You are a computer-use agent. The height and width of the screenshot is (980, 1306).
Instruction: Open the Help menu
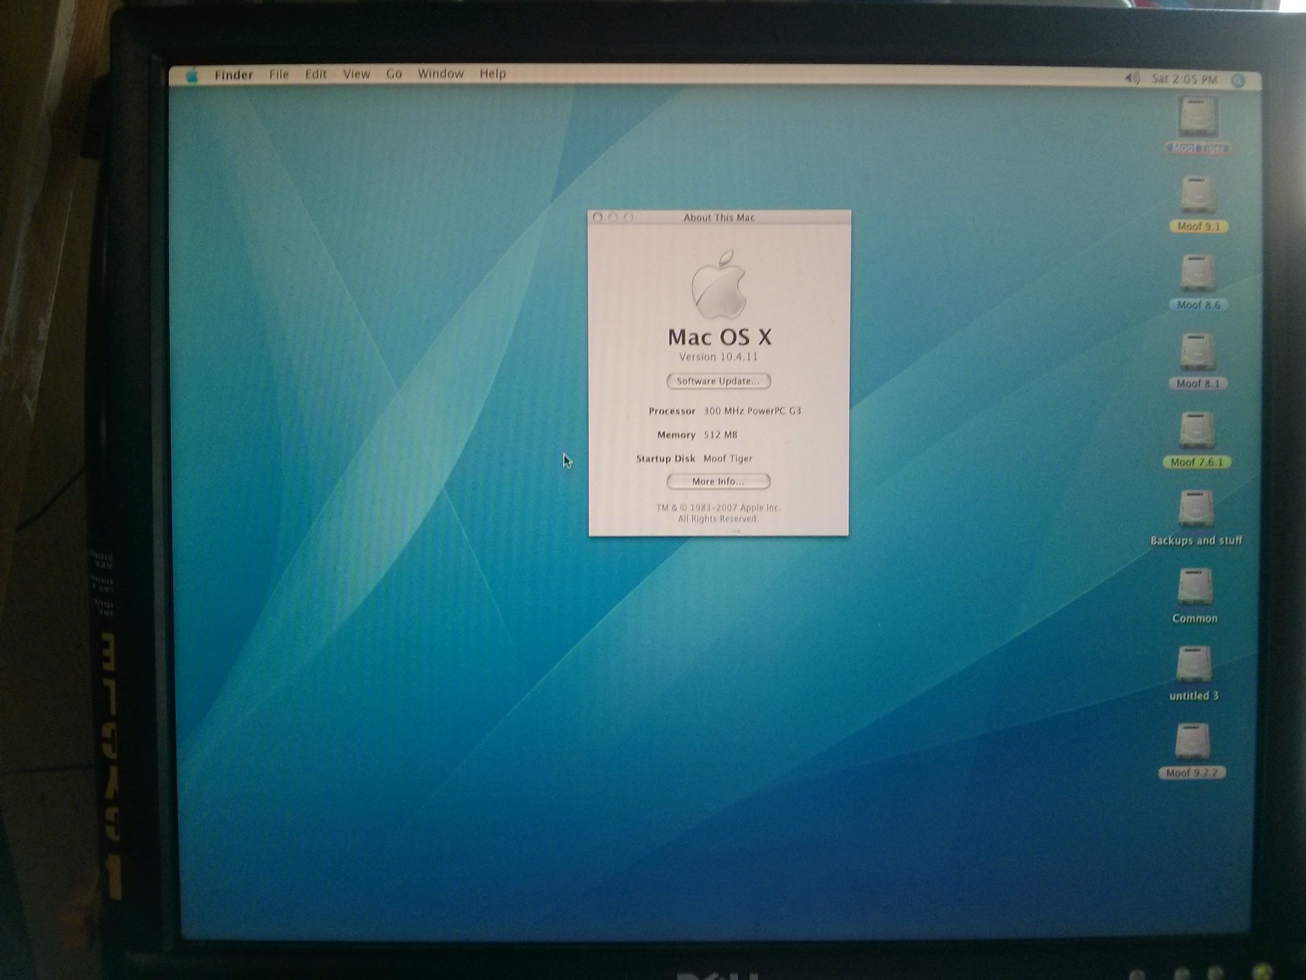(x=492, y=74)
